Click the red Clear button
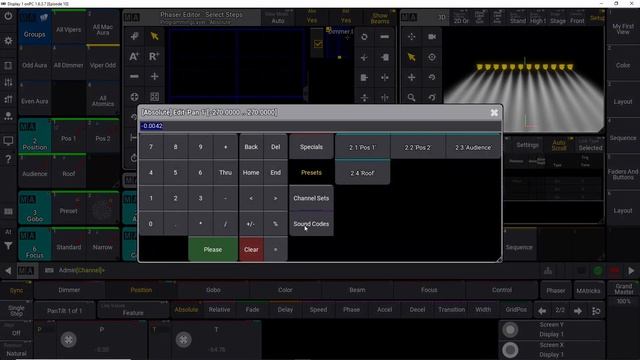 251,249
